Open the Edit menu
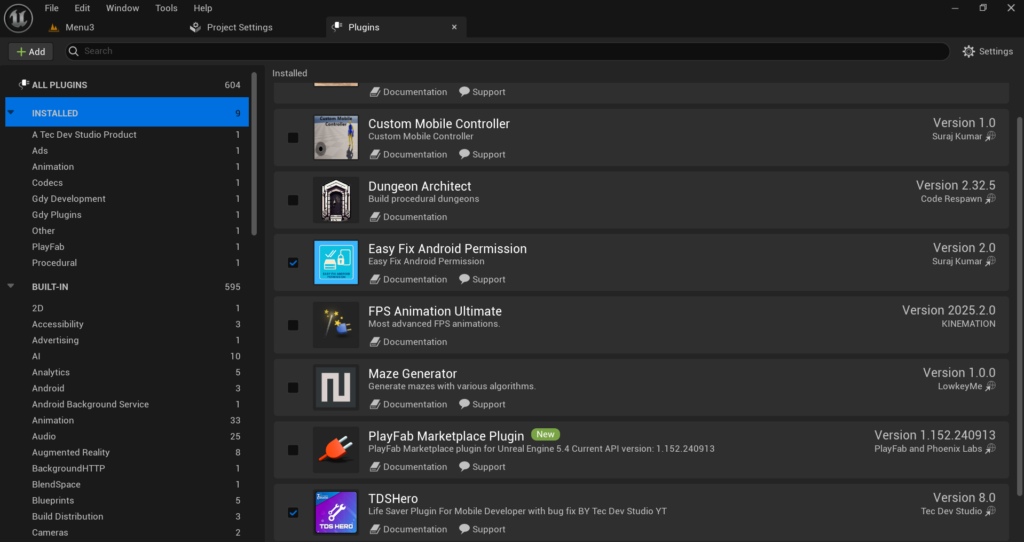The width and height of the screenshot is (1024, 542). tap(82, 8)
